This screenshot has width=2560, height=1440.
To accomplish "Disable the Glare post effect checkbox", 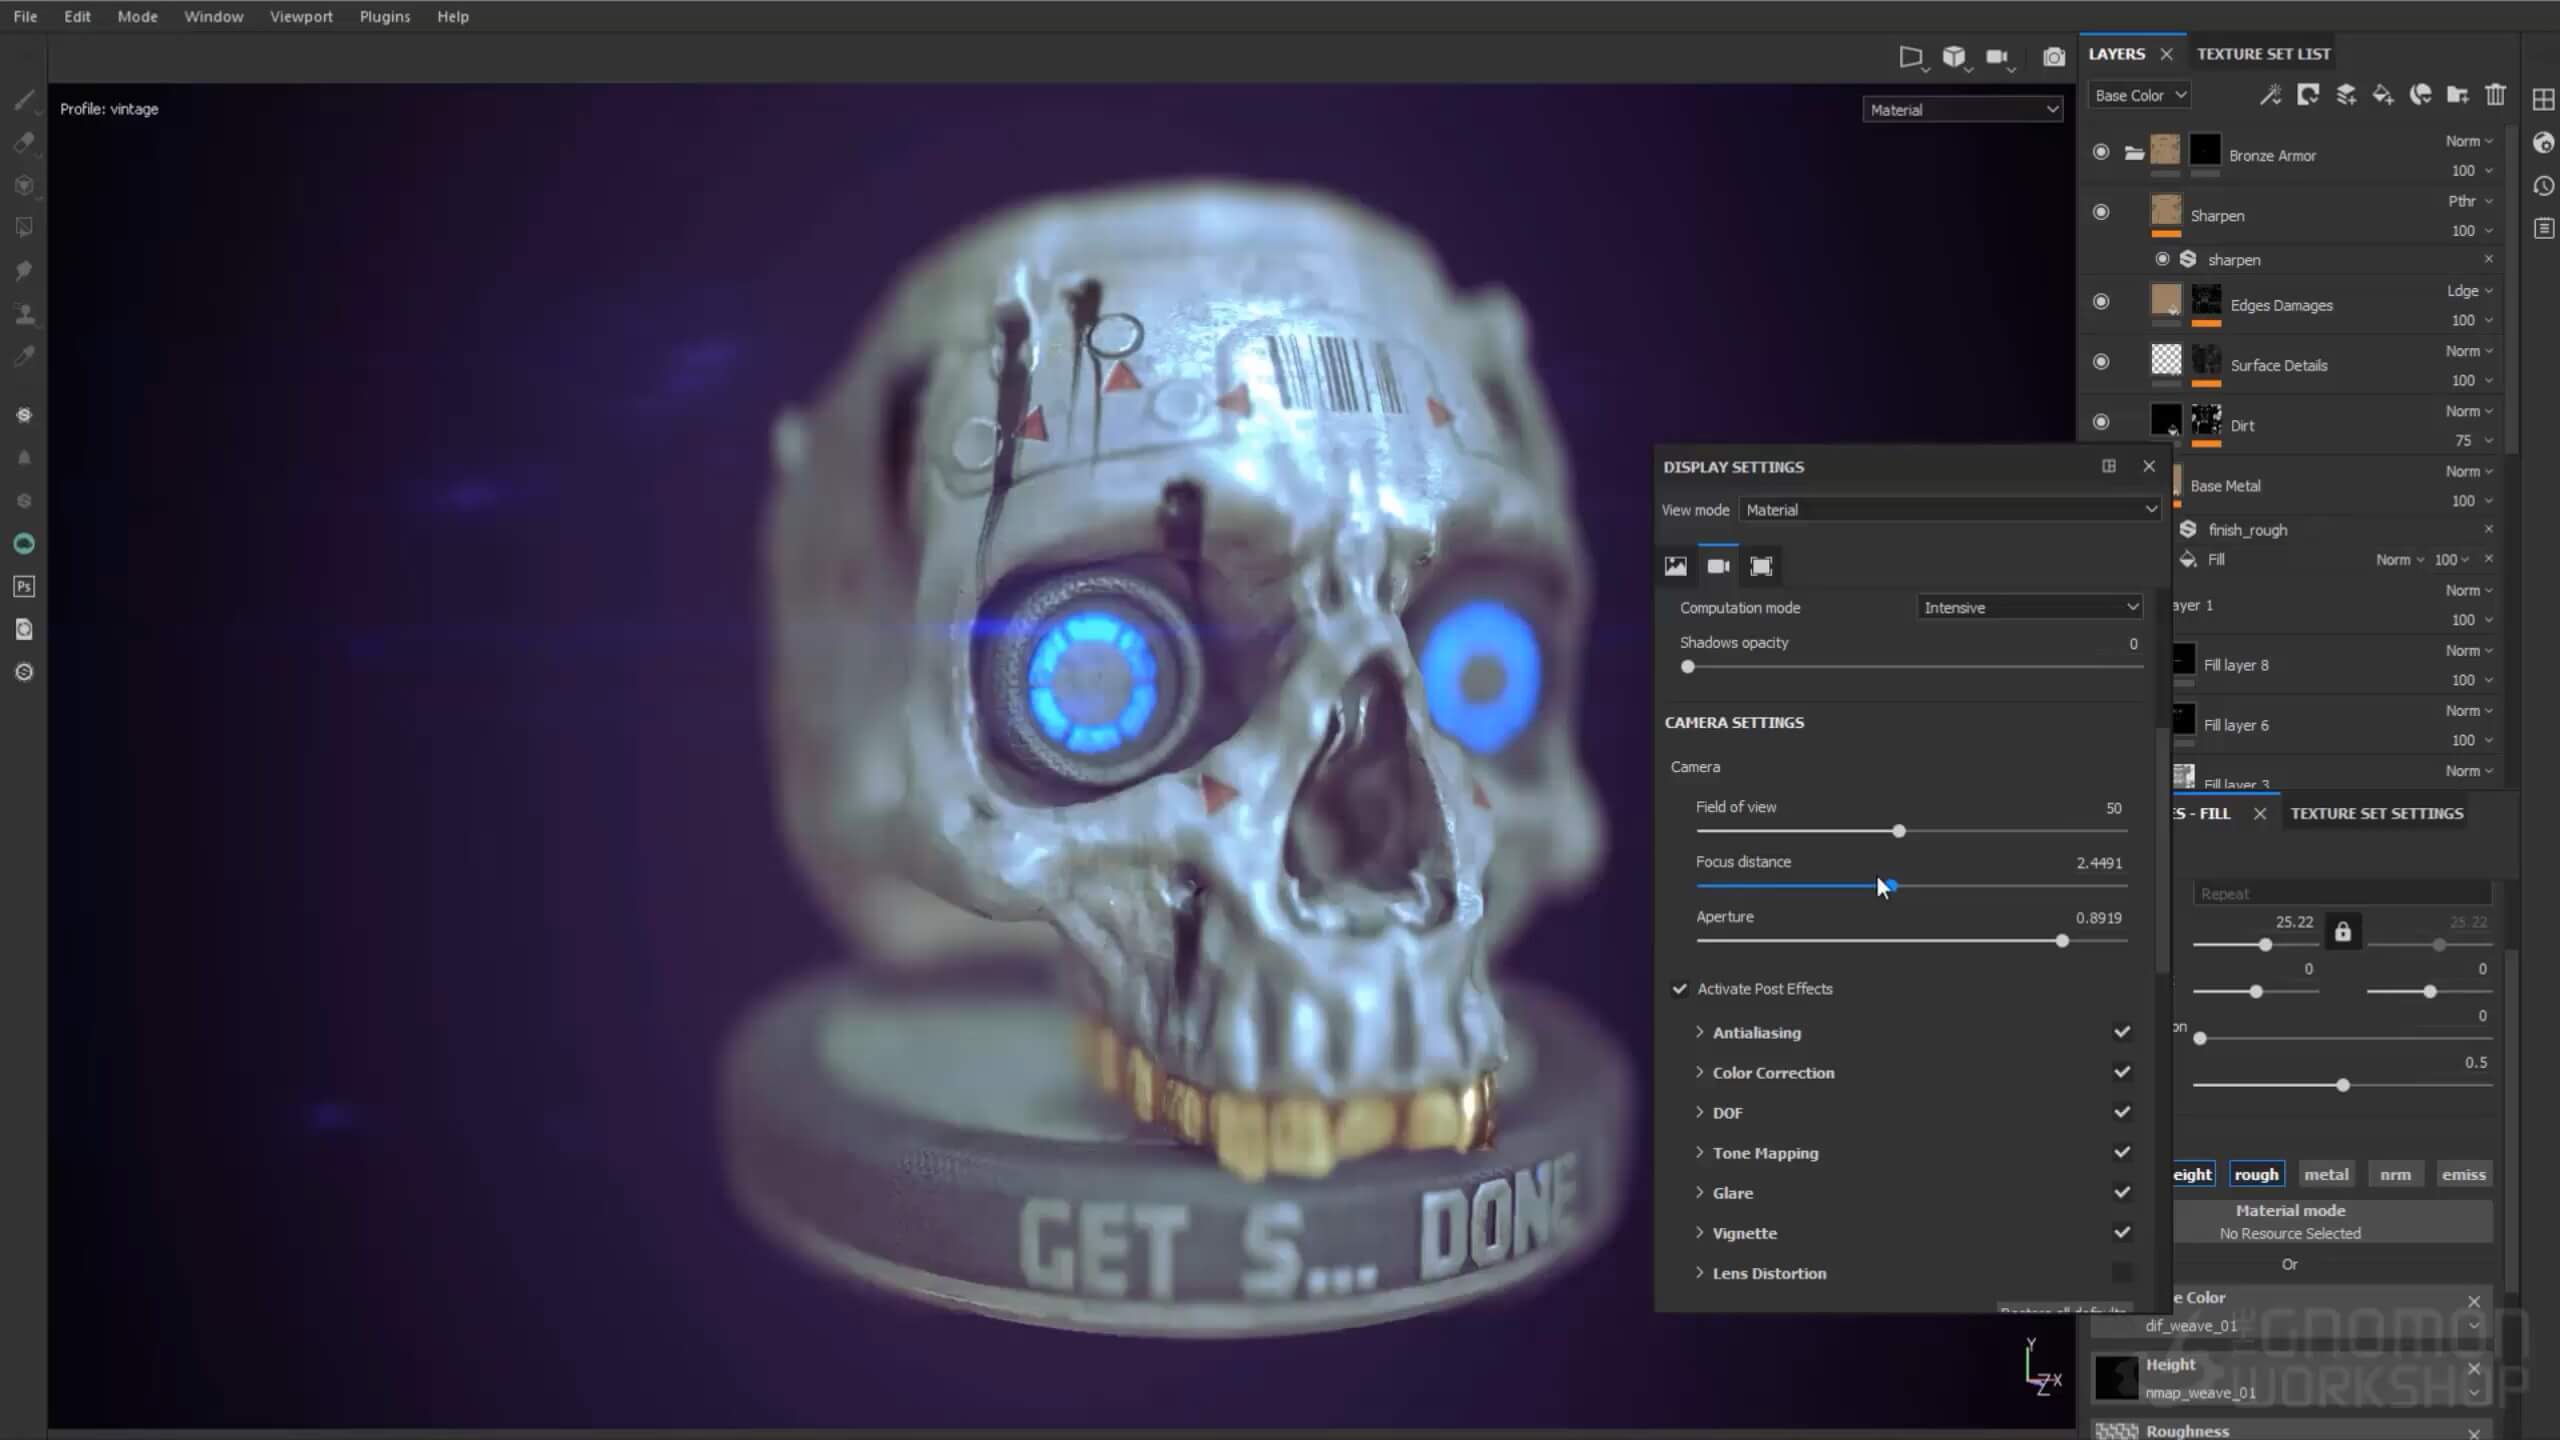I will click(2121, 1192).
